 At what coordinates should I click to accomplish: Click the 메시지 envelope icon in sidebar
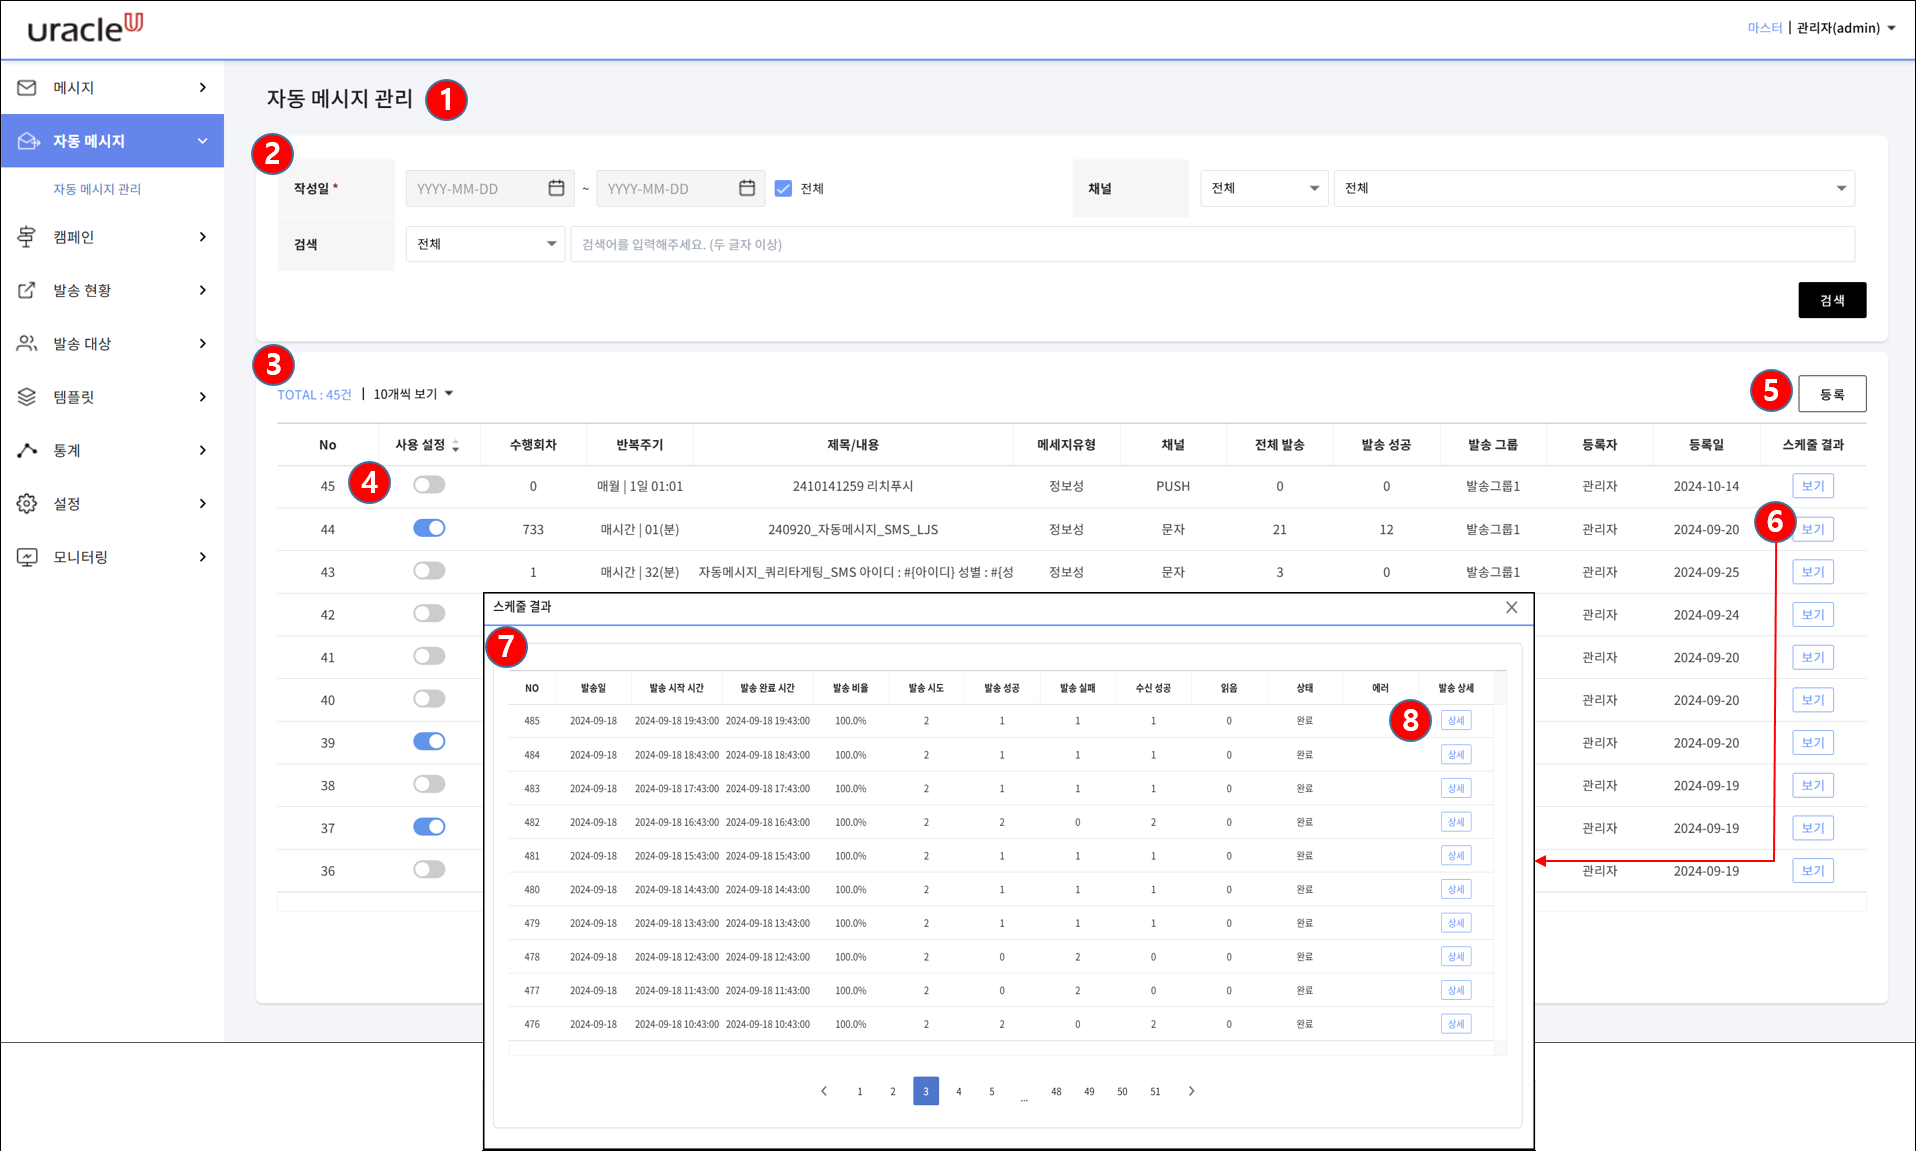click(27, 88)
